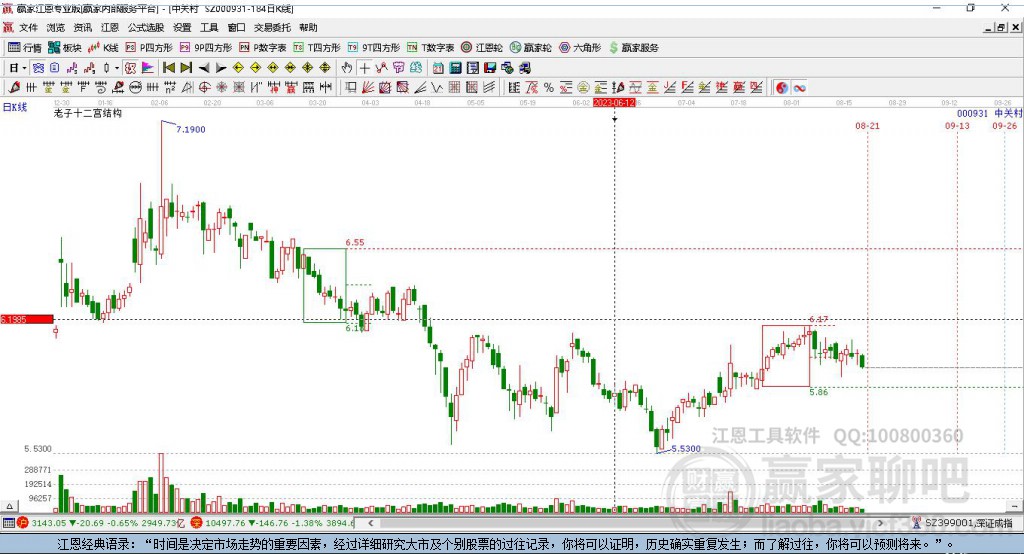Select the Gann fan lines tool

pos(368,88)
